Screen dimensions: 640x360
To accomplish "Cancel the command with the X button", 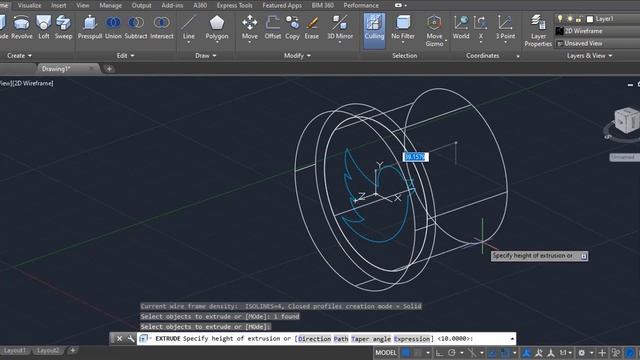I will point(119,338).
